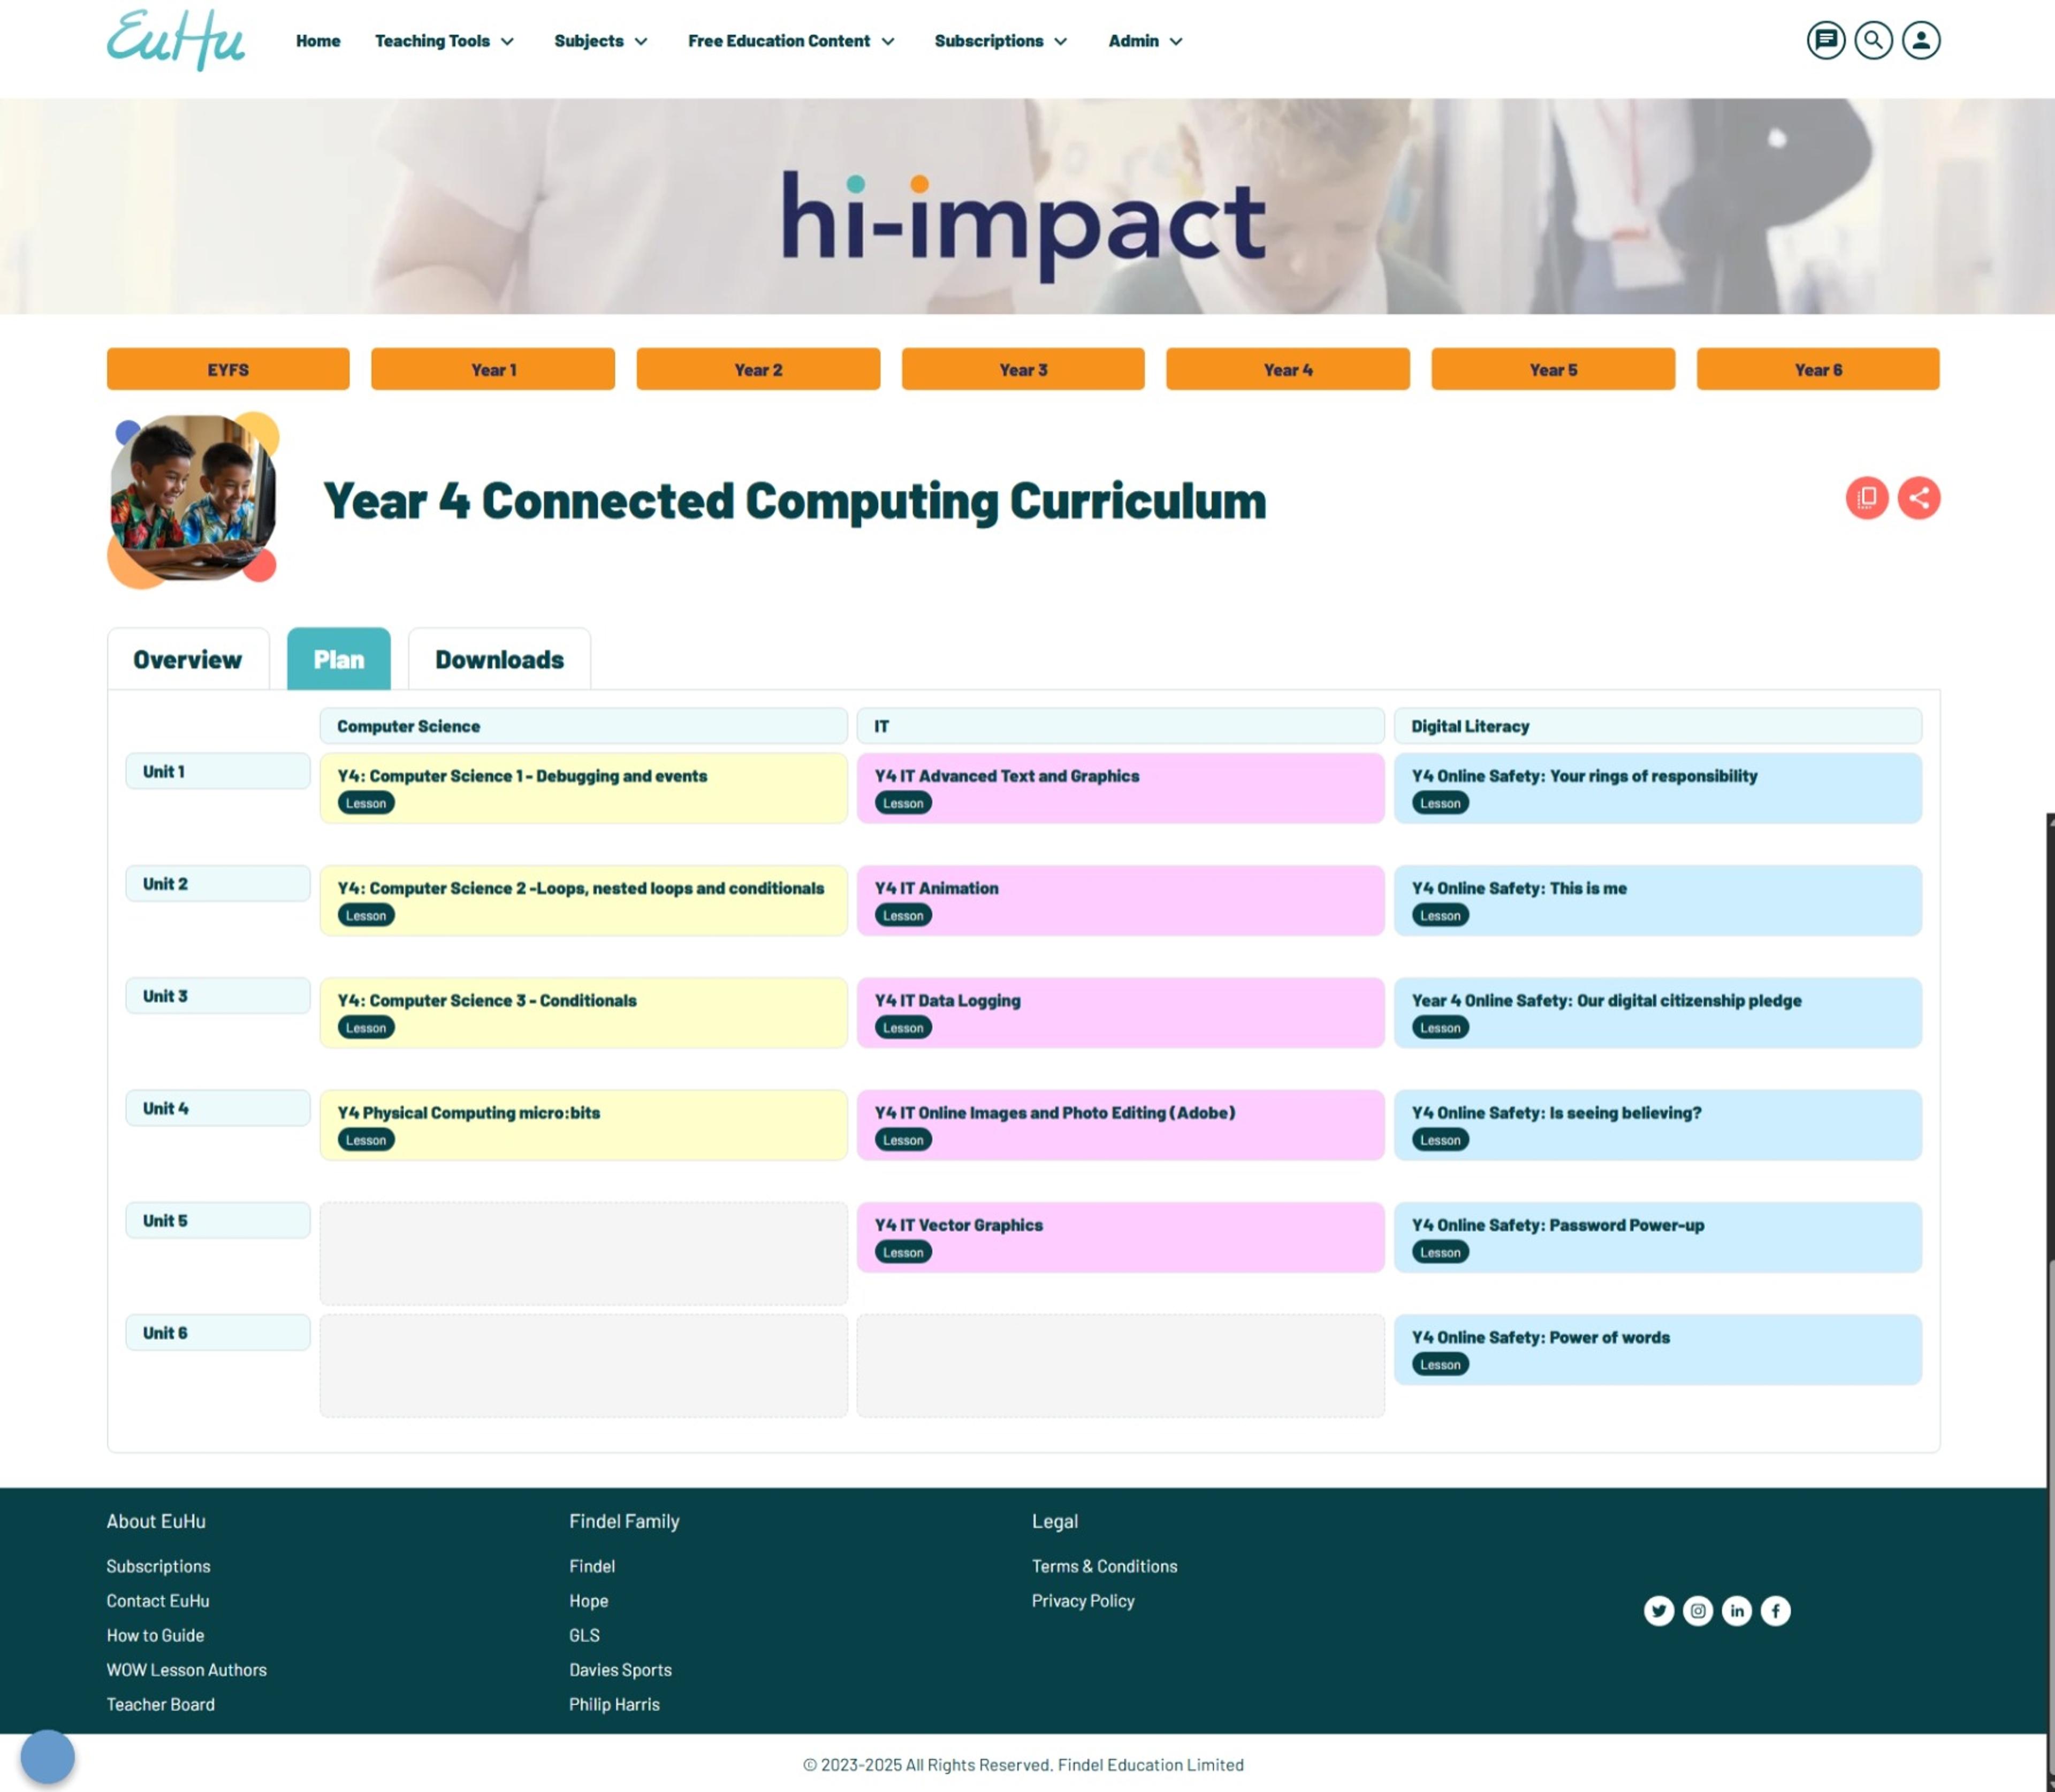
Task: Open the Instagram footer icon
Action: click(1697, 1610)
